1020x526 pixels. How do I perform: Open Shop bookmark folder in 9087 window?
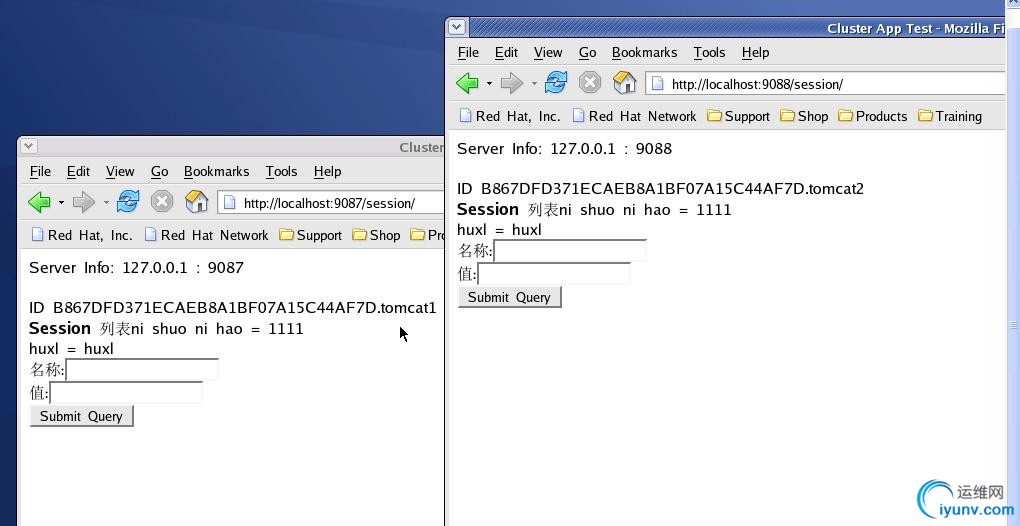pos(377,235)
